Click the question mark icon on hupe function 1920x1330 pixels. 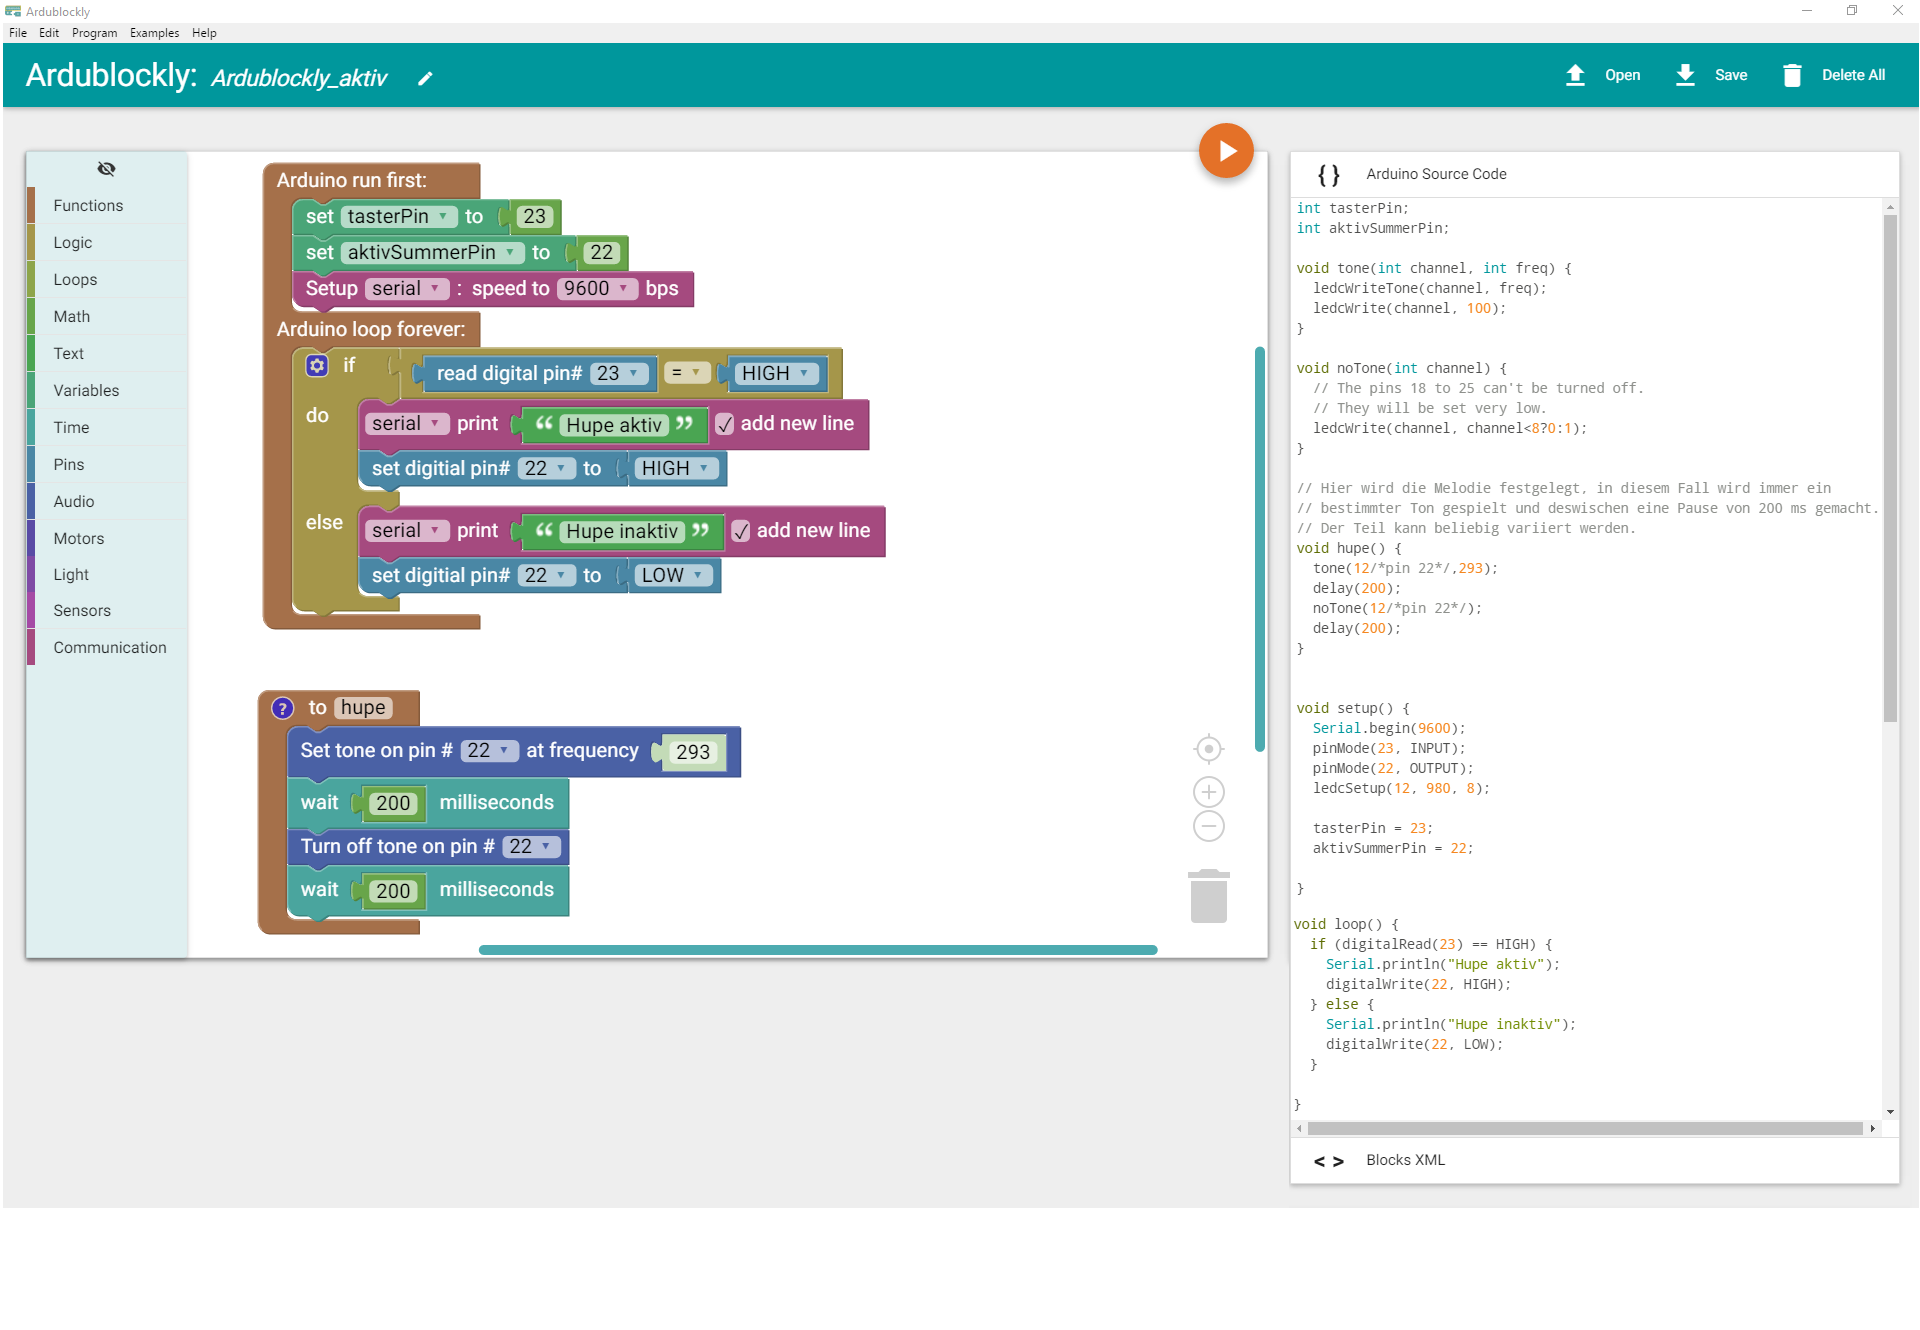coord(283,708)
